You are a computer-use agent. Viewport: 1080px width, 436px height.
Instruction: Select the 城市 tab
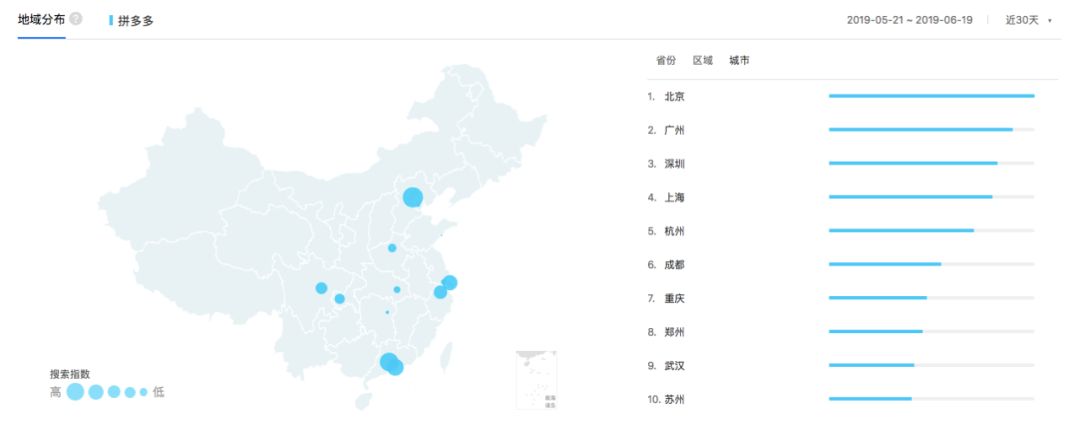739,61
